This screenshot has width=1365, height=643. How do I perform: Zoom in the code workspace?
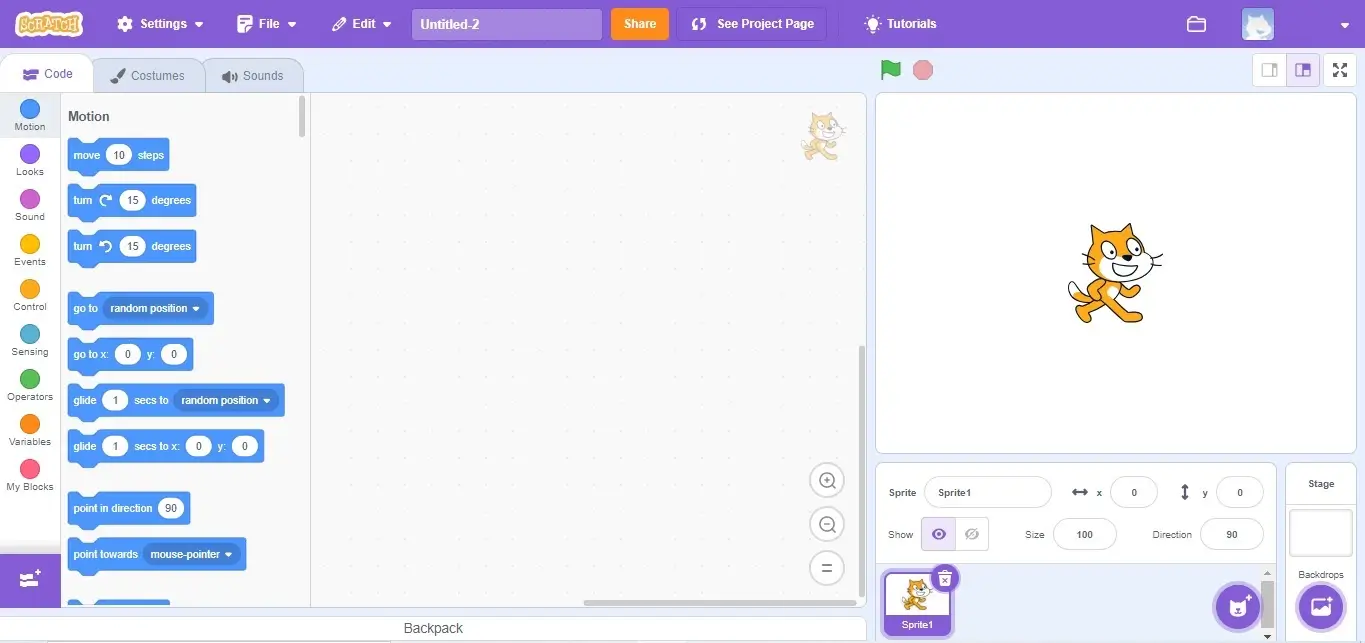click(827, 481)
